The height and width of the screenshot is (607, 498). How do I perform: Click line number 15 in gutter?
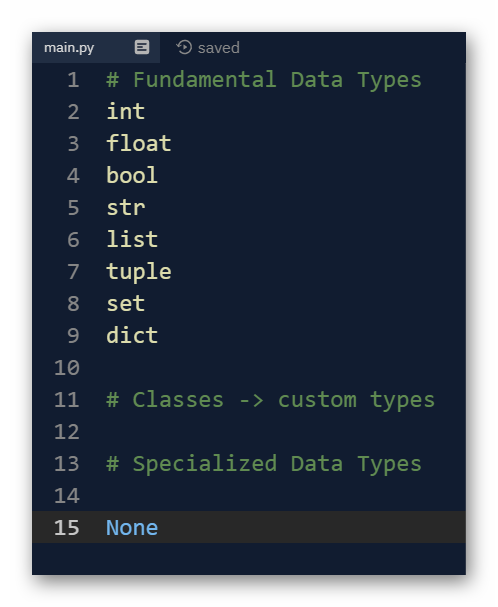click(x=67, y=528)
